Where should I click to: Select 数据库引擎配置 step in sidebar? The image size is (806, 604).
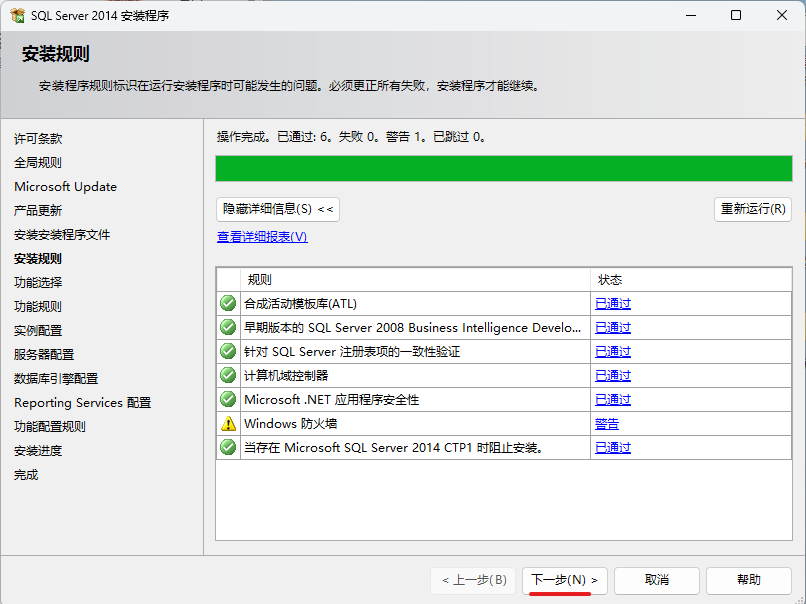tap(56, 378)
